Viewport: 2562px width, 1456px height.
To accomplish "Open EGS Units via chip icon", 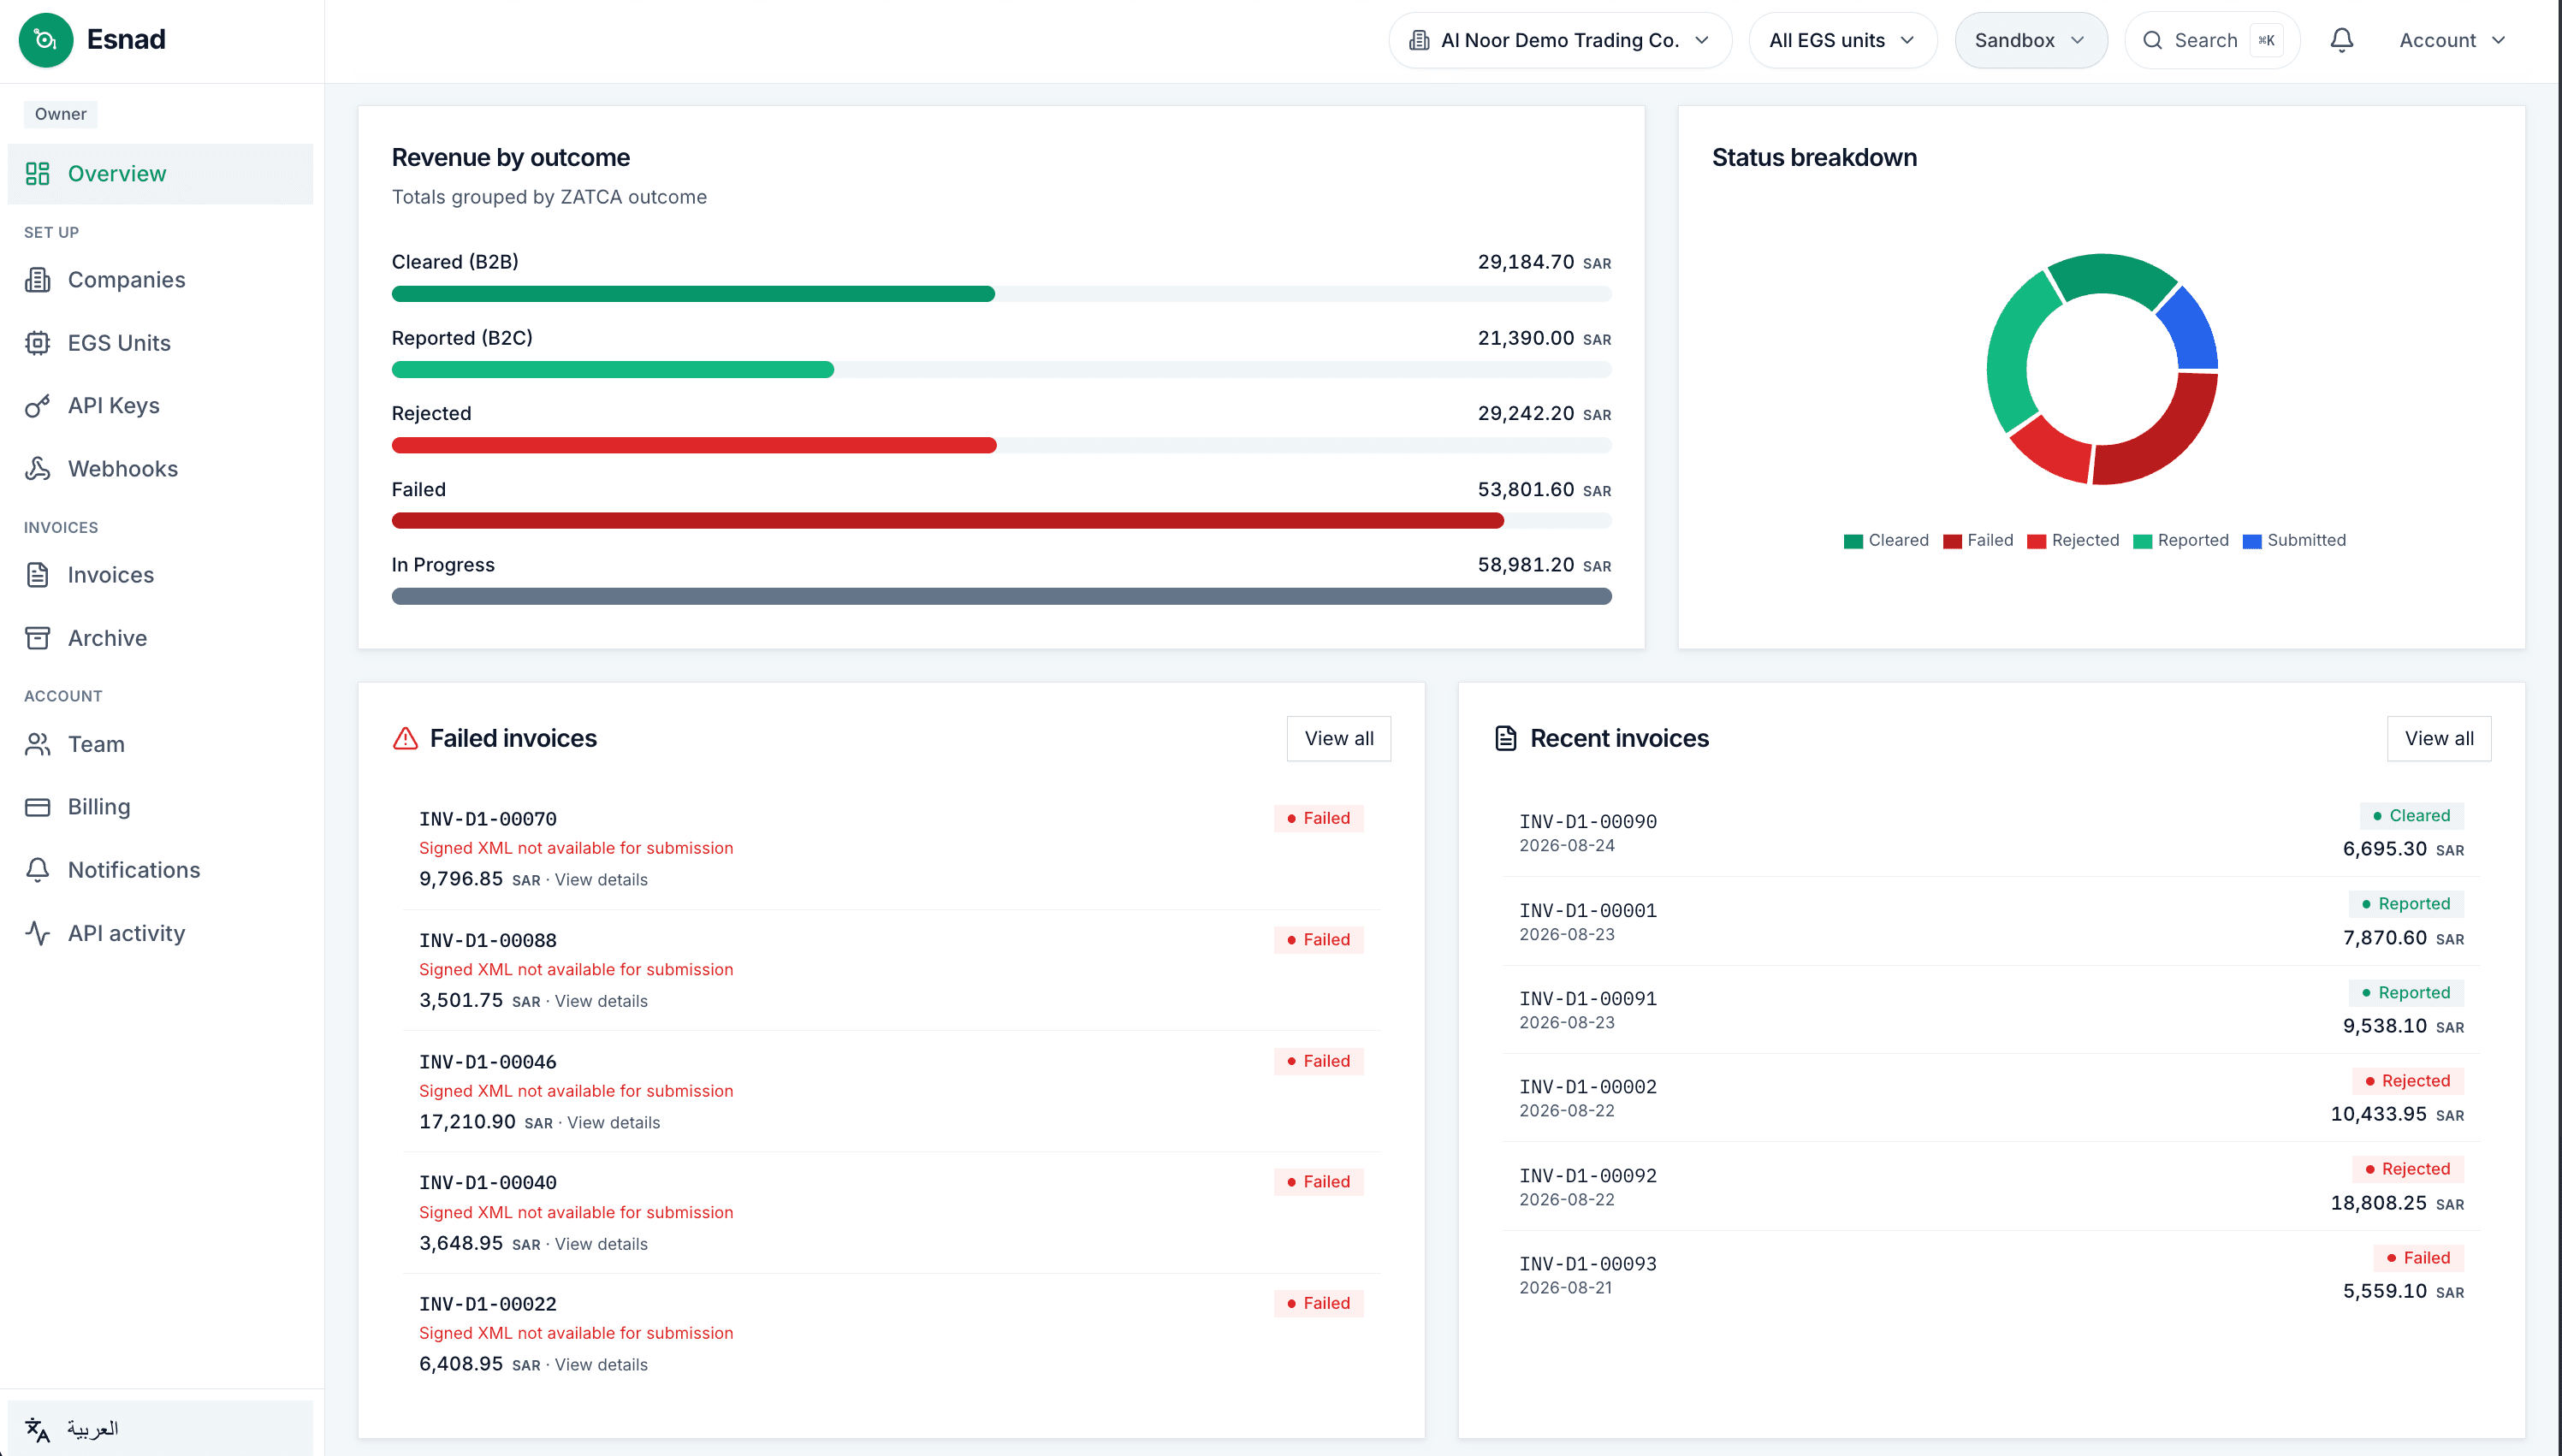I will (x=38, y=343).
